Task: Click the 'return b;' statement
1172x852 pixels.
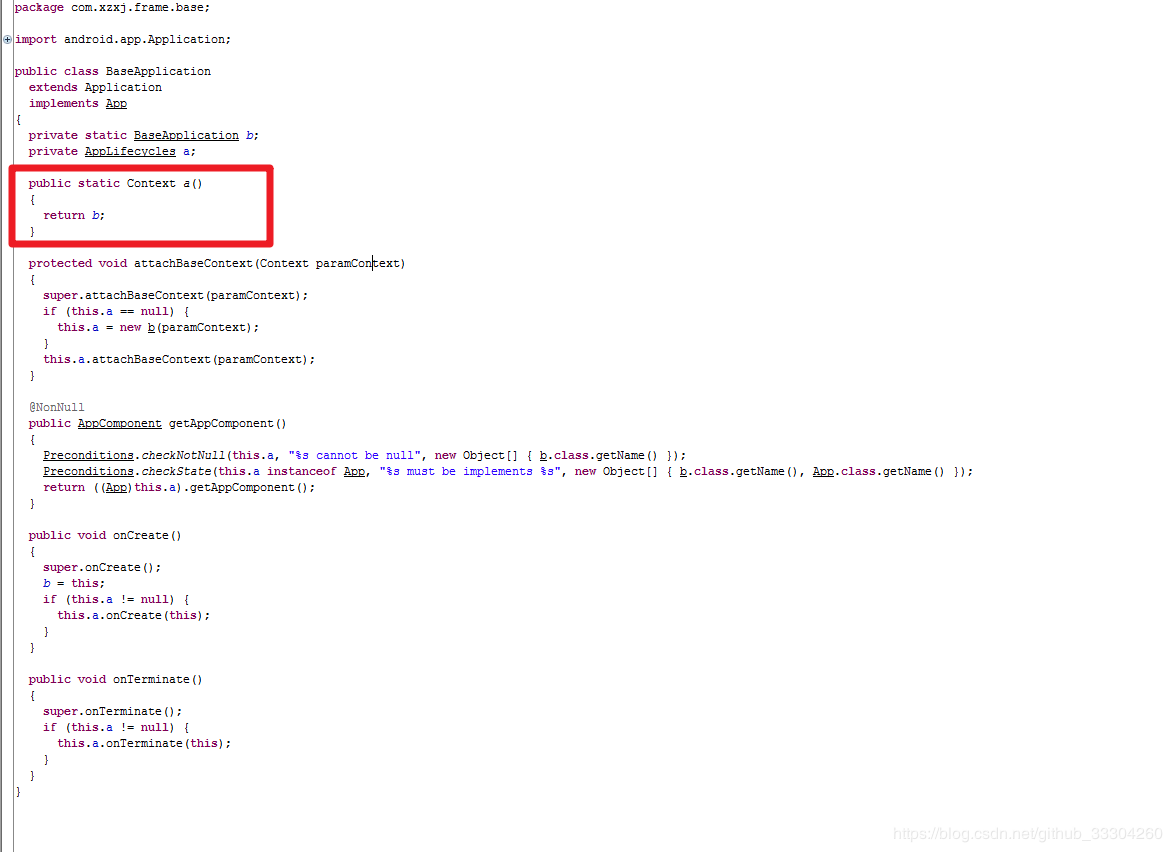Action: [74, 215]
